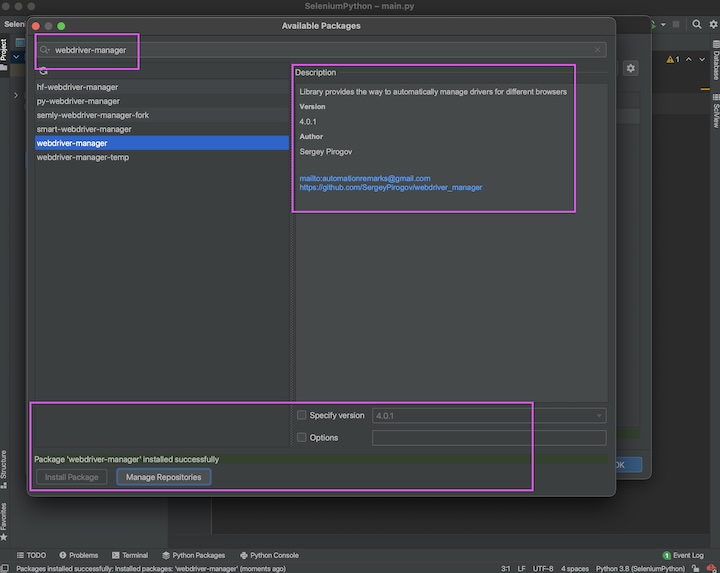This screenshot has width=720, height=573.
Task: Clear the package search field with X
Action: pos(598,49)
